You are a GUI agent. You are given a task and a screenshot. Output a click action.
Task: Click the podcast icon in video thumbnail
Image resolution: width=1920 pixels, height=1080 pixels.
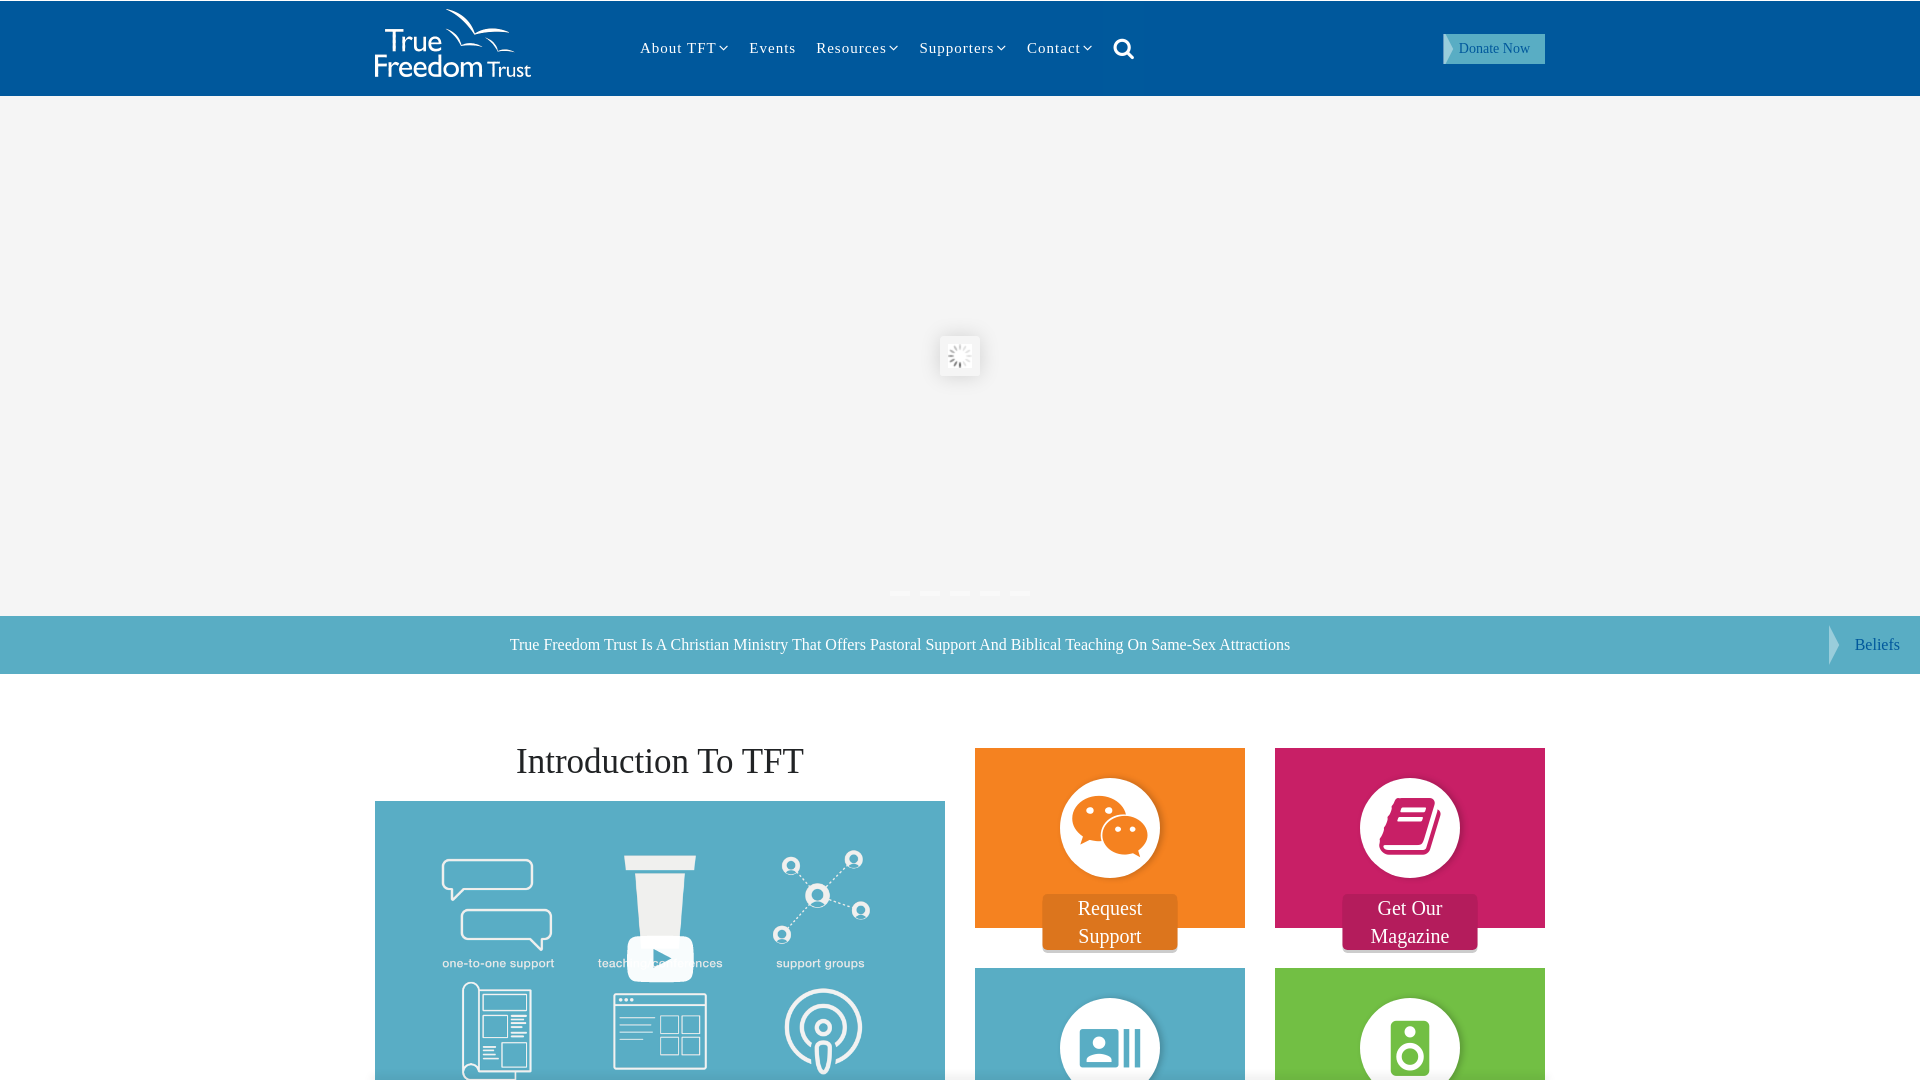pos(823,1031)
